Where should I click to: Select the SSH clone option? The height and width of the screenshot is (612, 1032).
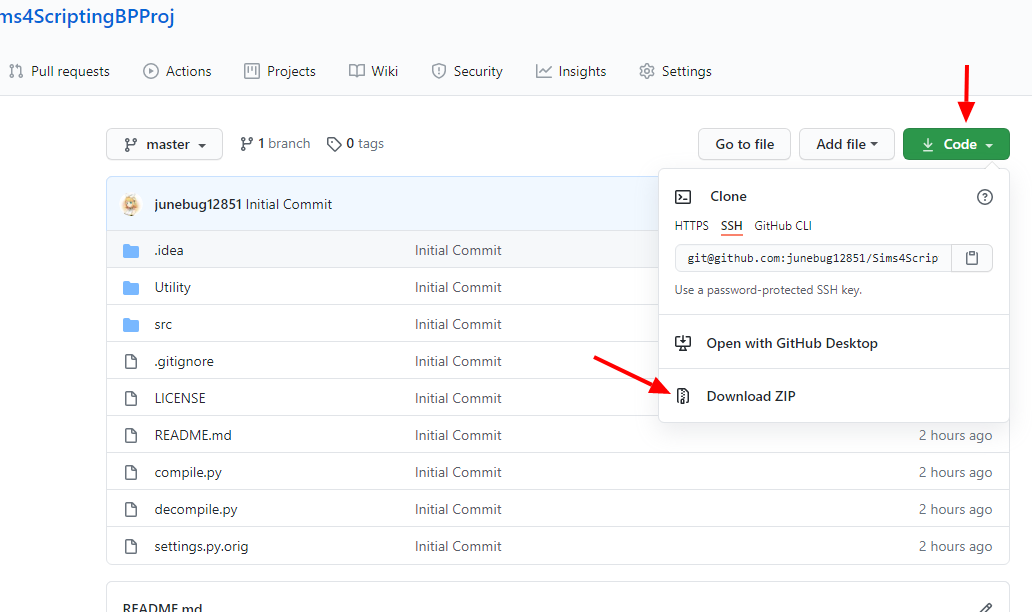731,226
